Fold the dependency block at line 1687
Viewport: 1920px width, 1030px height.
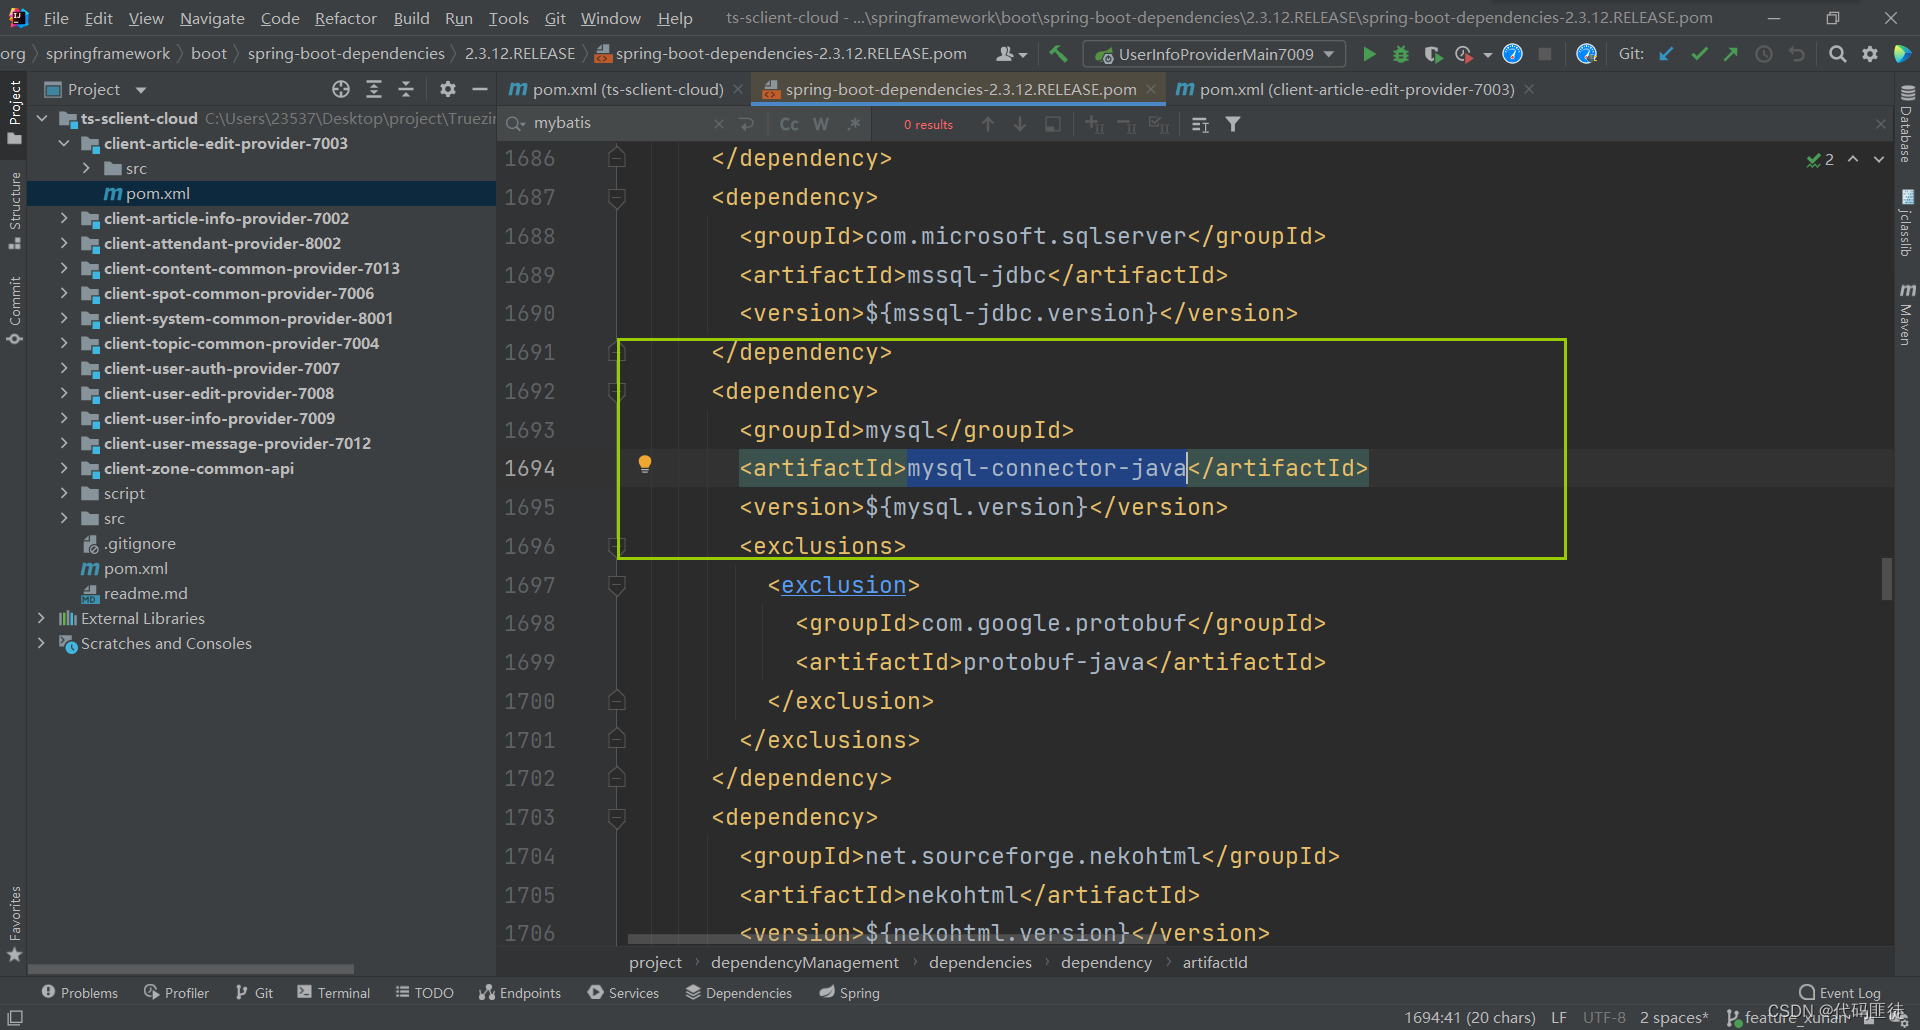click(617, 198)
